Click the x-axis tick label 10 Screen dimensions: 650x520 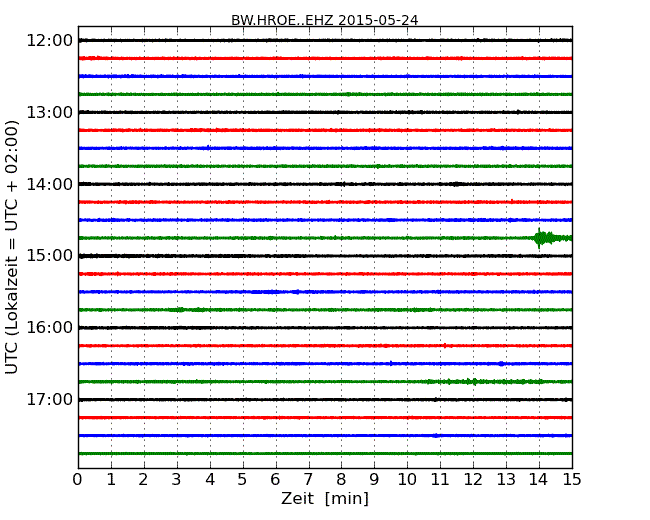pyautogui.click(x=407, y=480)
